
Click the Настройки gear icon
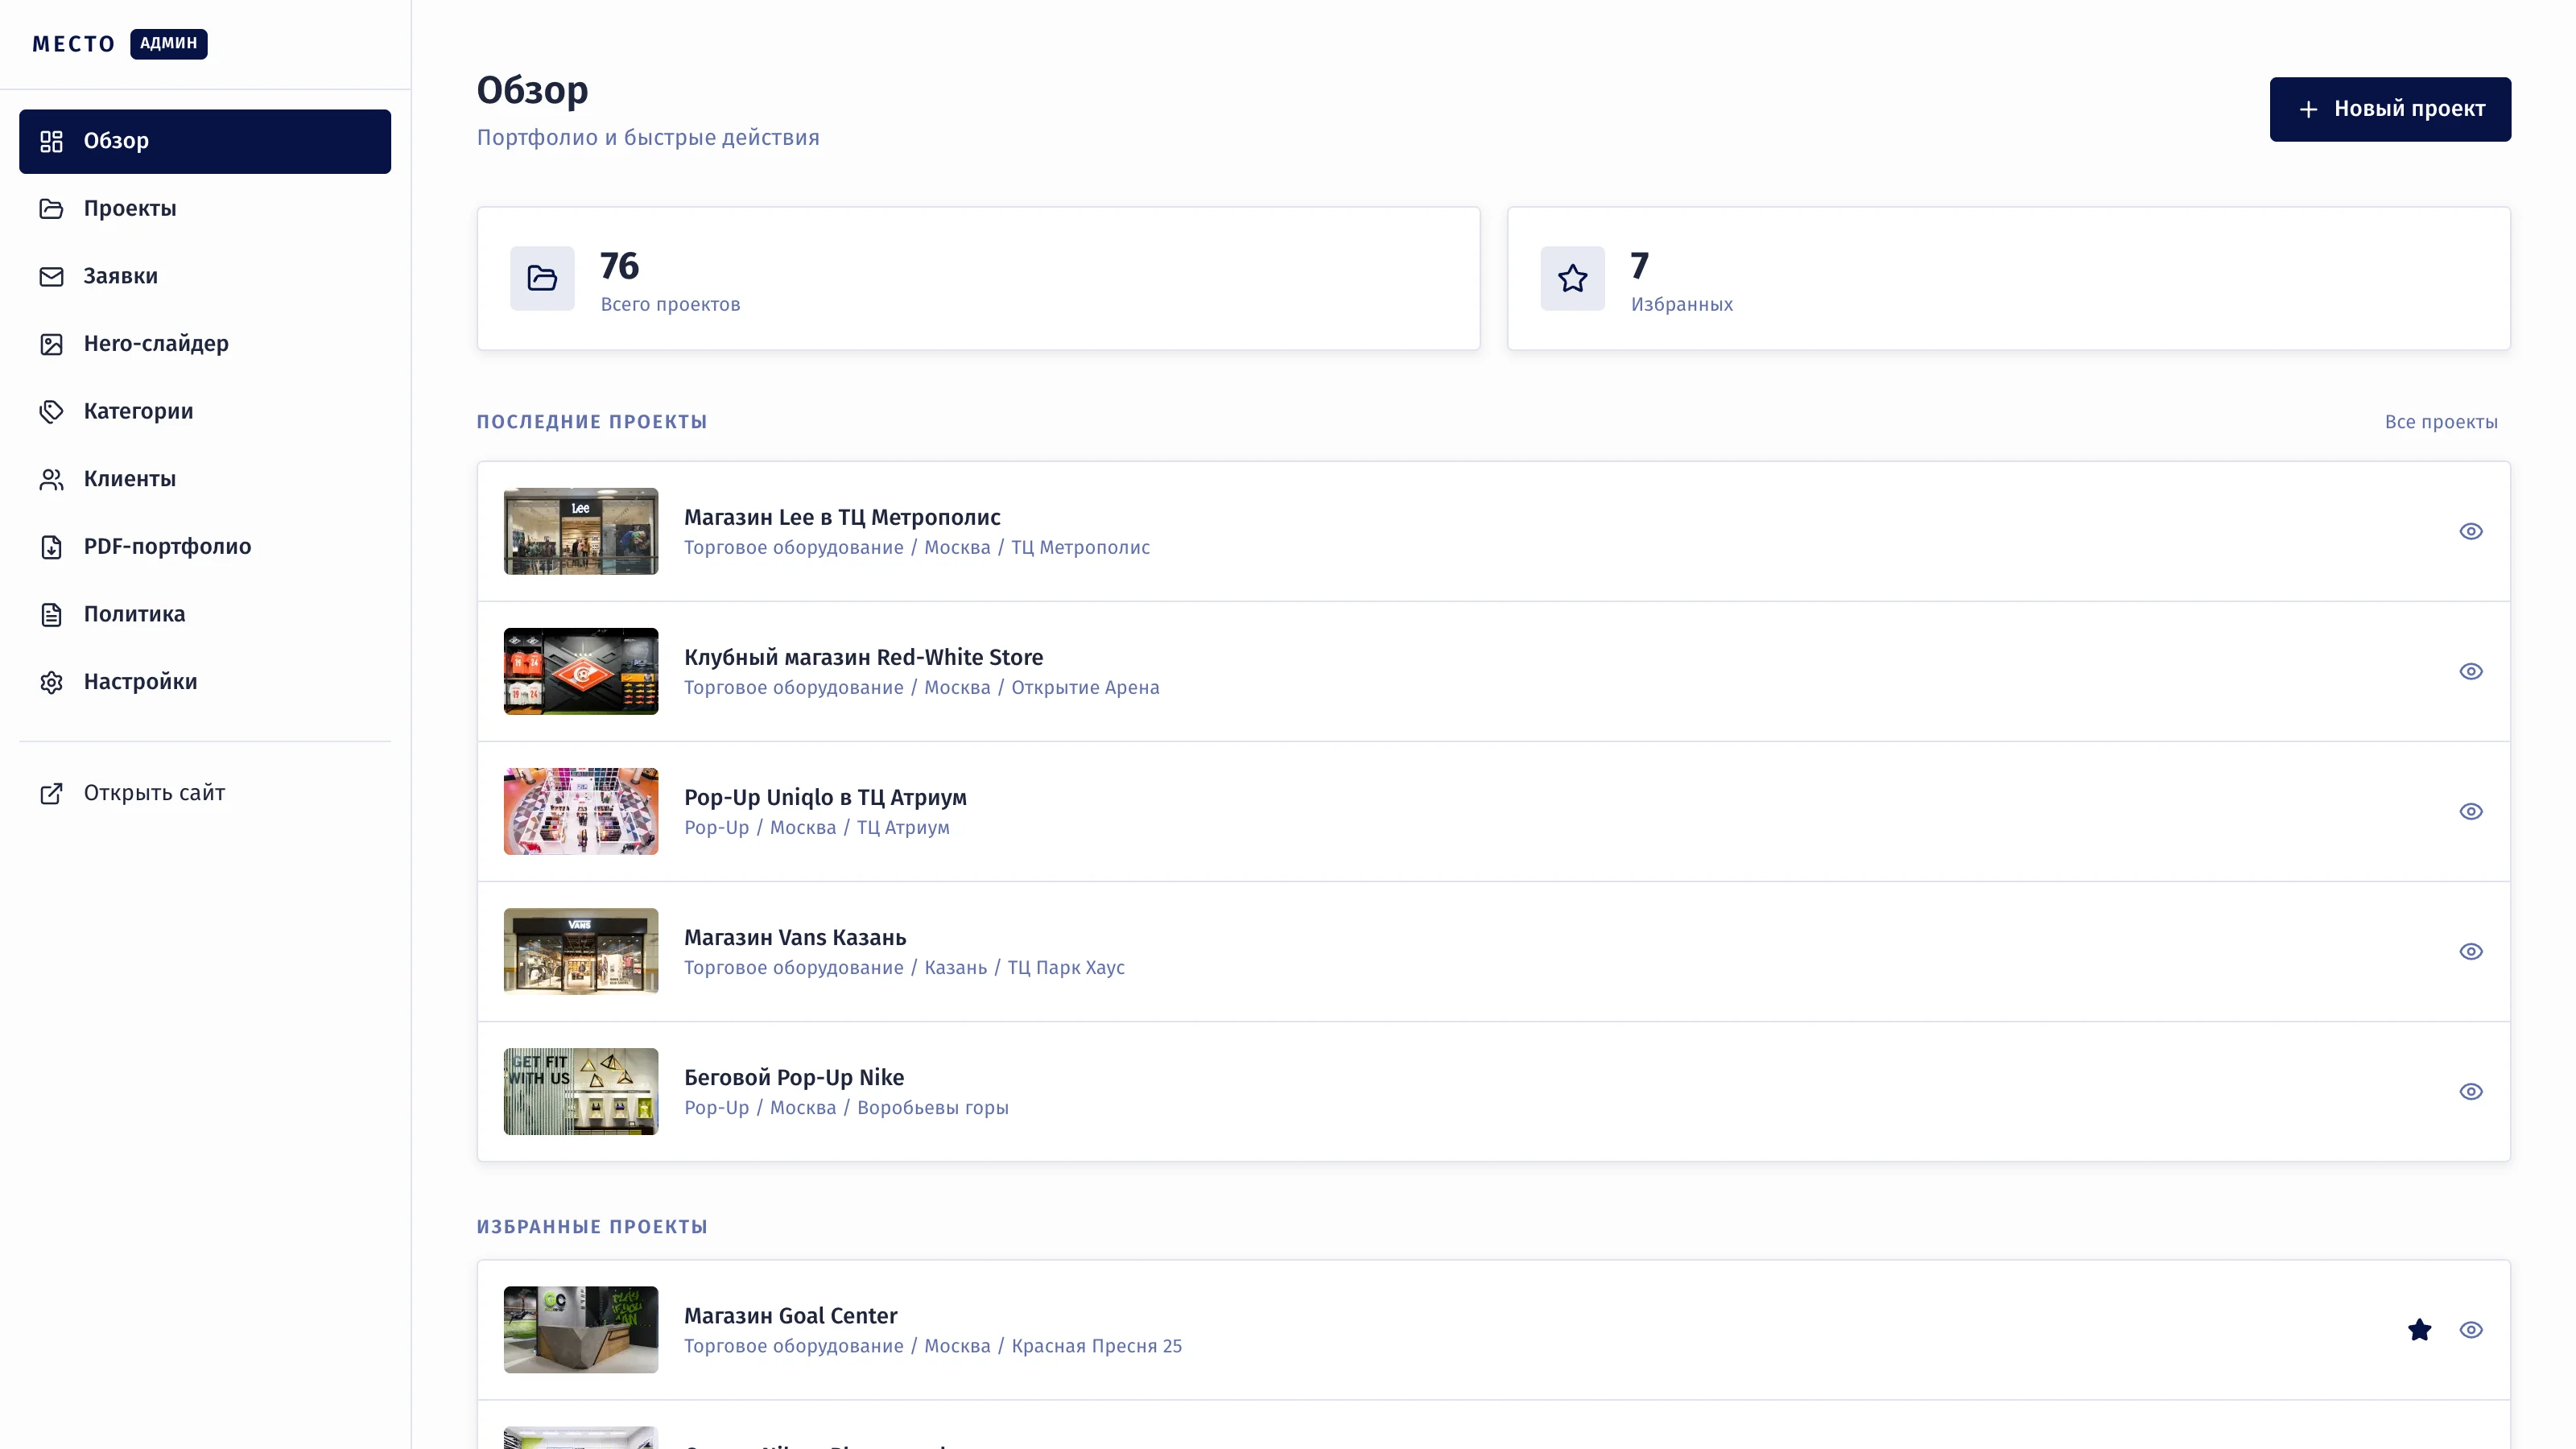click(x=51, y=682)
